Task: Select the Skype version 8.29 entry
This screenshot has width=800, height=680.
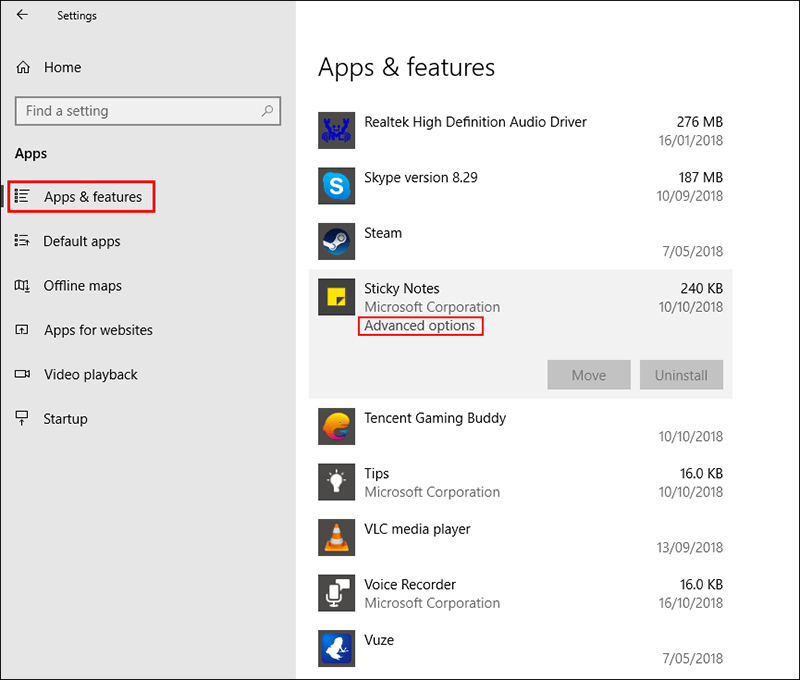Action: (x=520, y=186)
